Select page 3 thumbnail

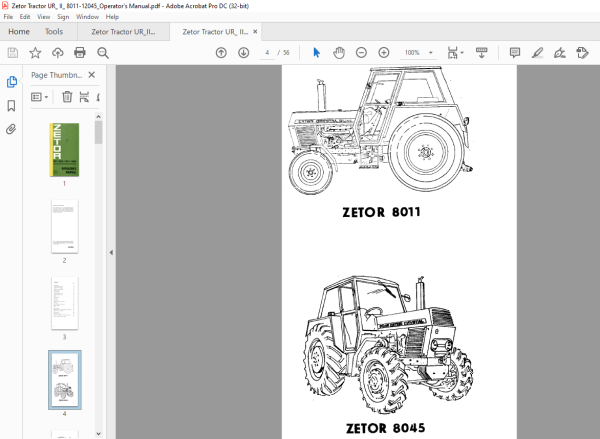pyautogui.click(x=64, y=304)
